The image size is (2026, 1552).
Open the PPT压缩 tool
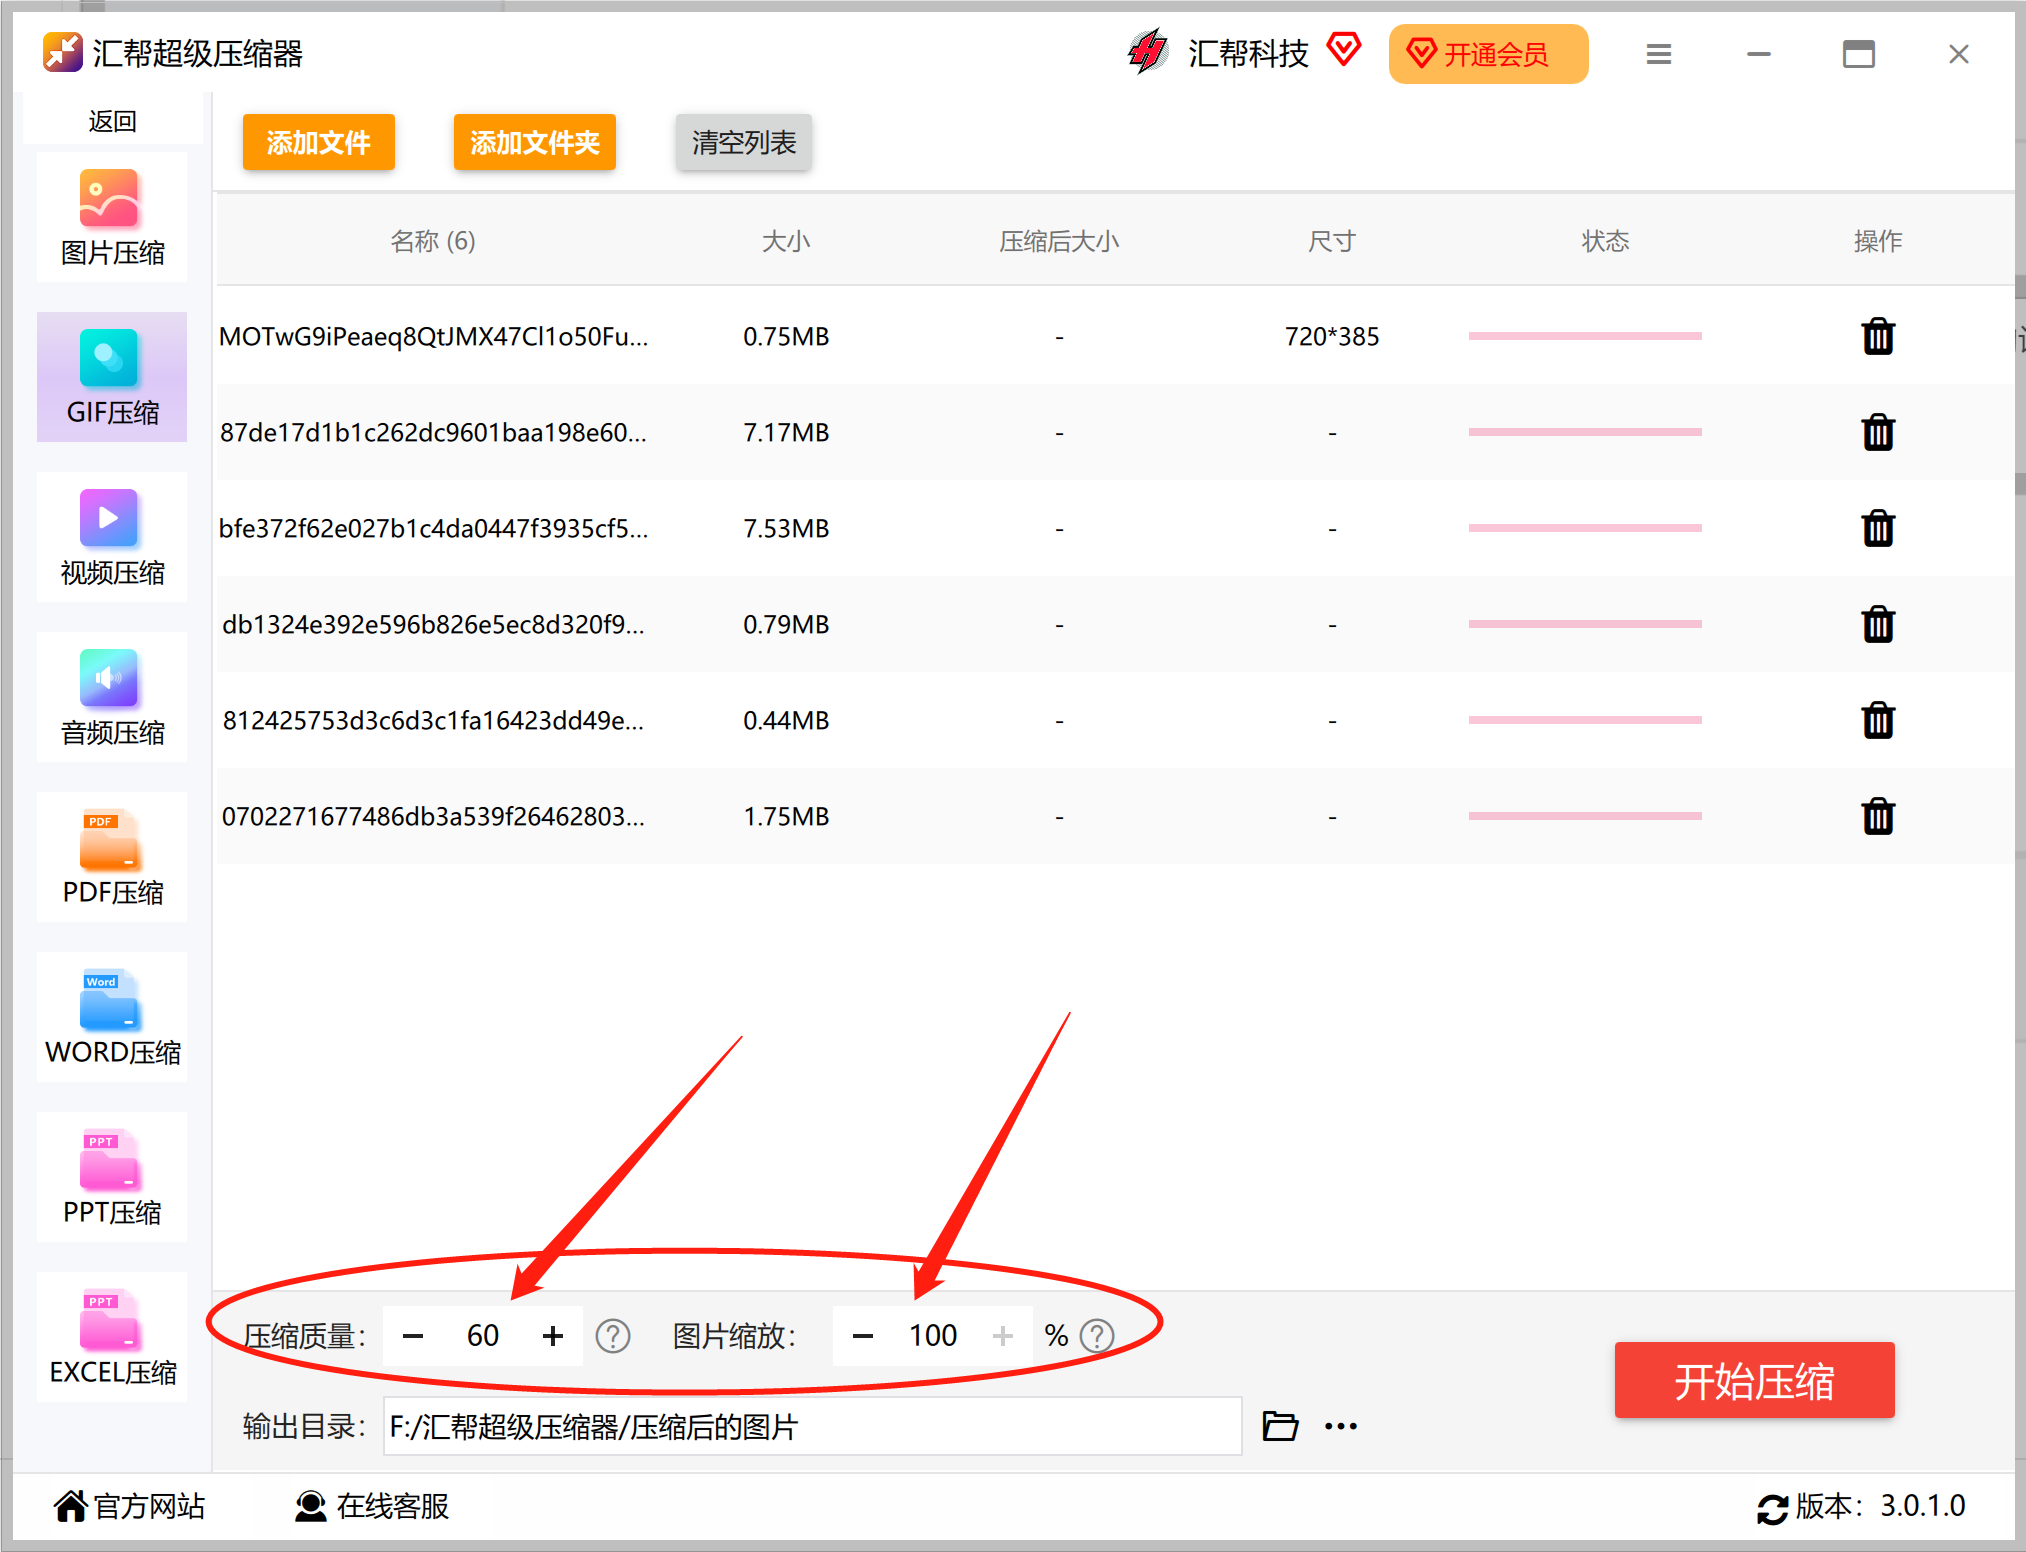(112, 1177)
